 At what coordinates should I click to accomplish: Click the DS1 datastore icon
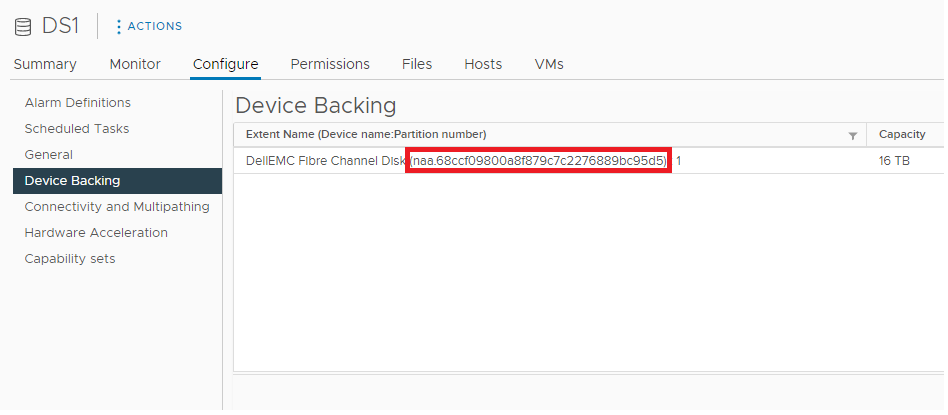click(22, 26)
